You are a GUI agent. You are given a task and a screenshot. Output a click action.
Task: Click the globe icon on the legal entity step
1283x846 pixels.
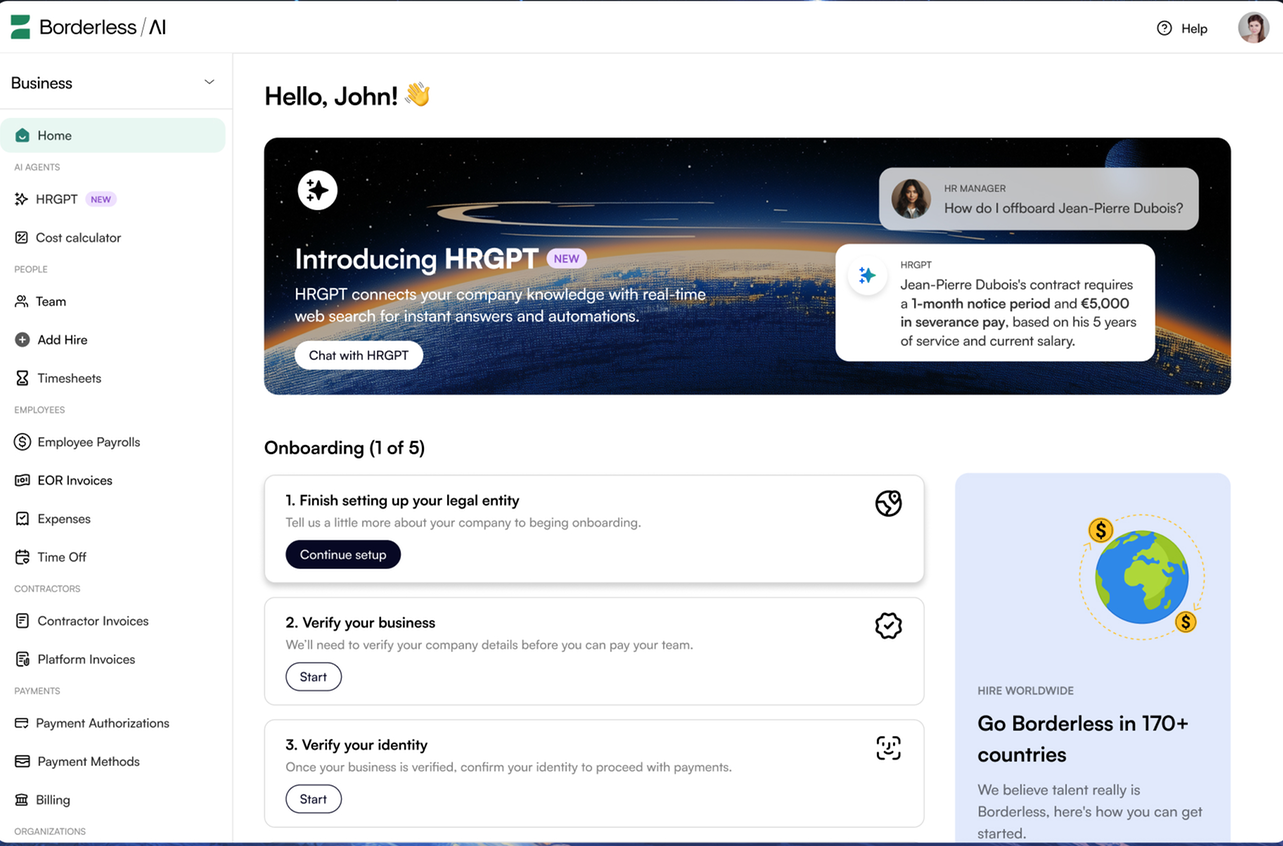(888, 503)
